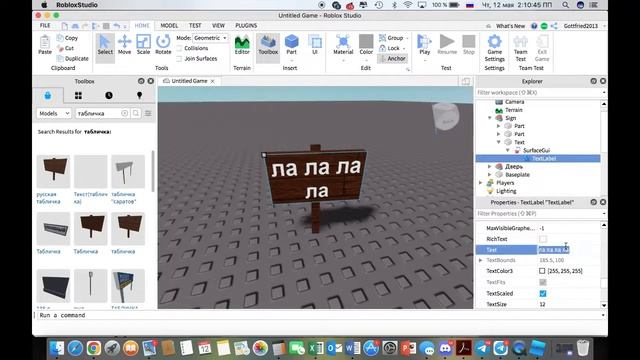640x360 pixels.
Task: Uncheck the TextScaled property checkbox
Action: pos(542,293)
